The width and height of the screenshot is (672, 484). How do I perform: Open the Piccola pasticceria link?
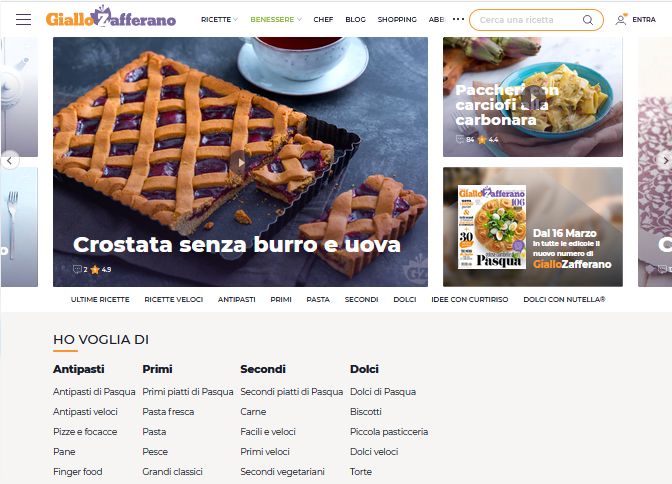click(x=389, y=432)
